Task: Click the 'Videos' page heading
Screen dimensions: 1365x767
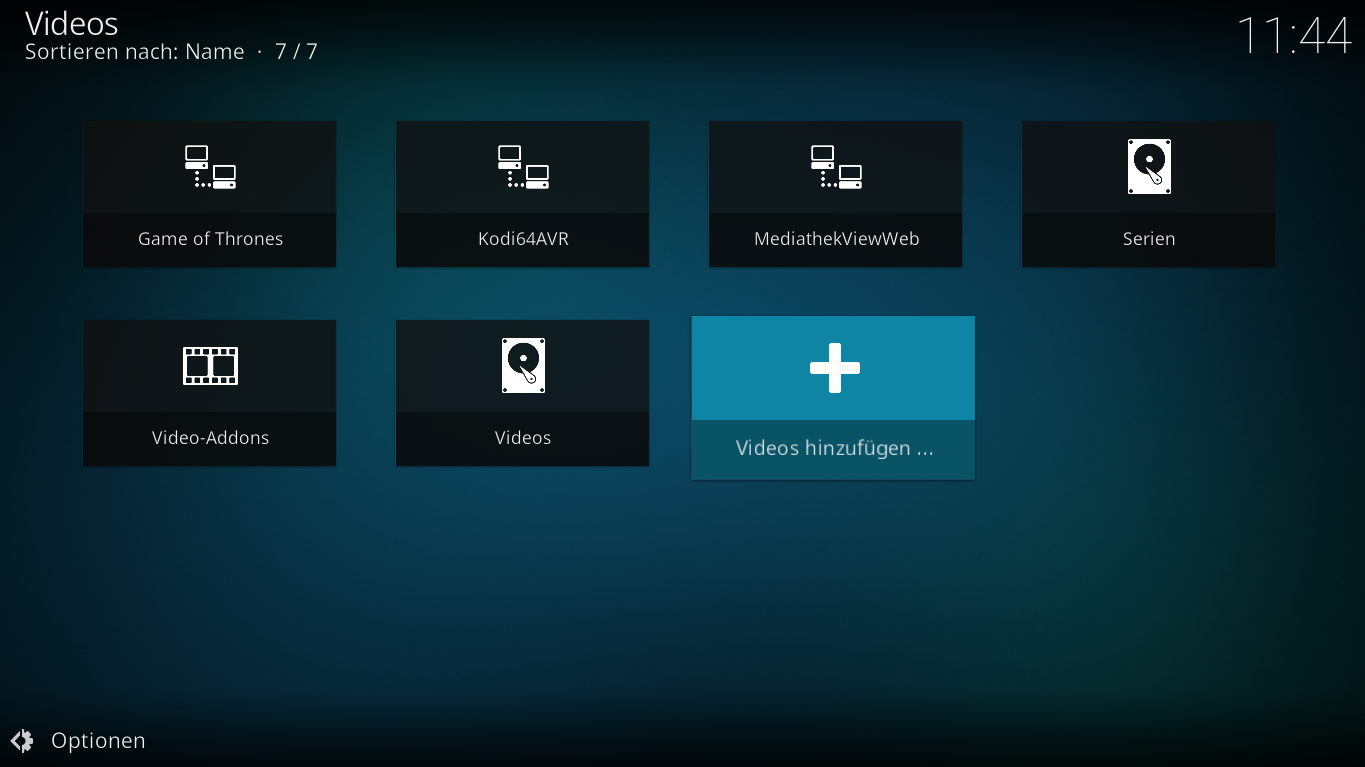Action: 71,23
